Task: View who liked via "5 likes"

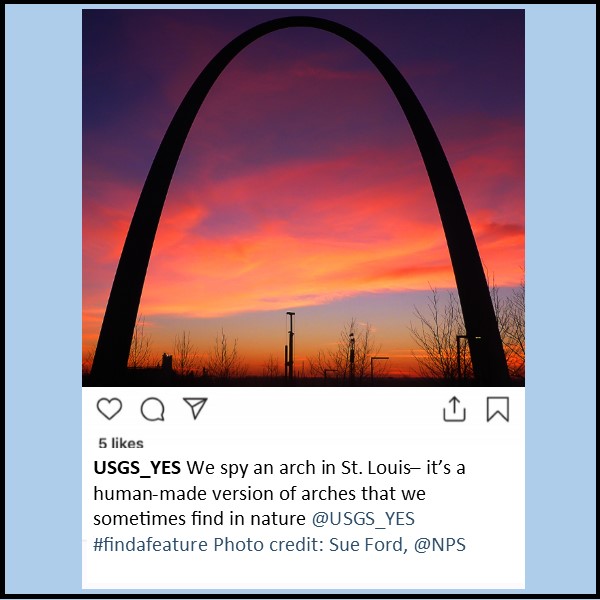Action: (121, 443)
